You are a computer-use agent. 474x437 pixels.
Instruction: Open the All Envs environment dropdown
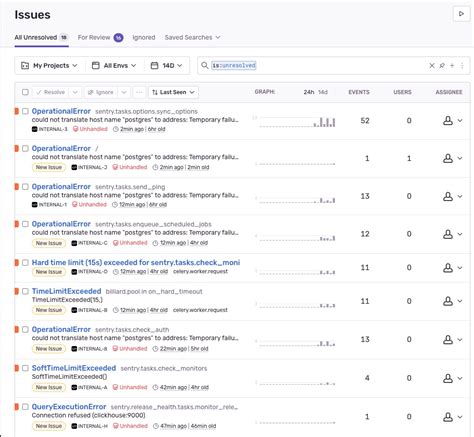pyautogui.click(x=114, y=66)
